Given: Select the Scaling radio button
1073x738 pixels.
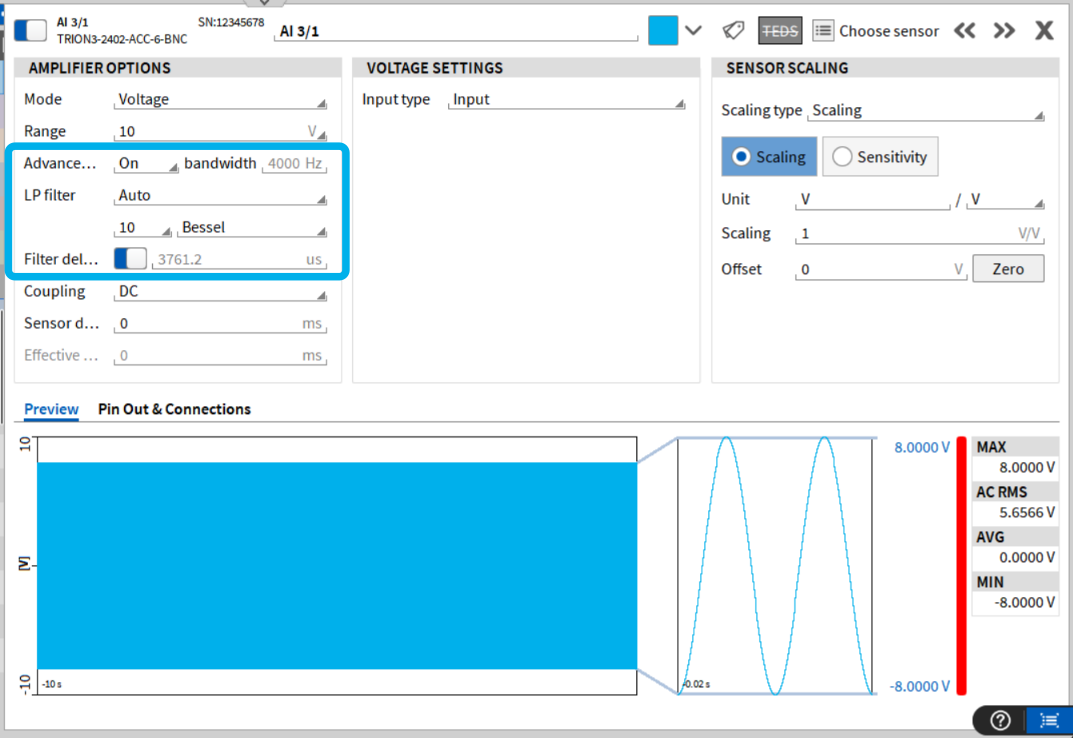Looking at the screenshot, I should 769,157.
